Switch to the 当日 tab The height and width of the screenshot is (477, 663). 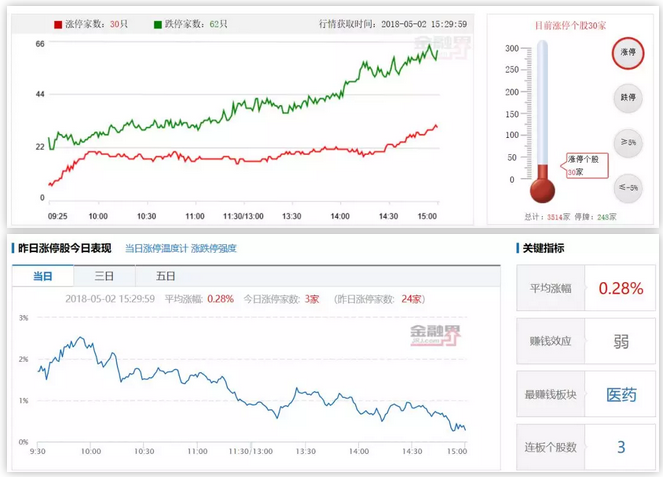[43, 277]
